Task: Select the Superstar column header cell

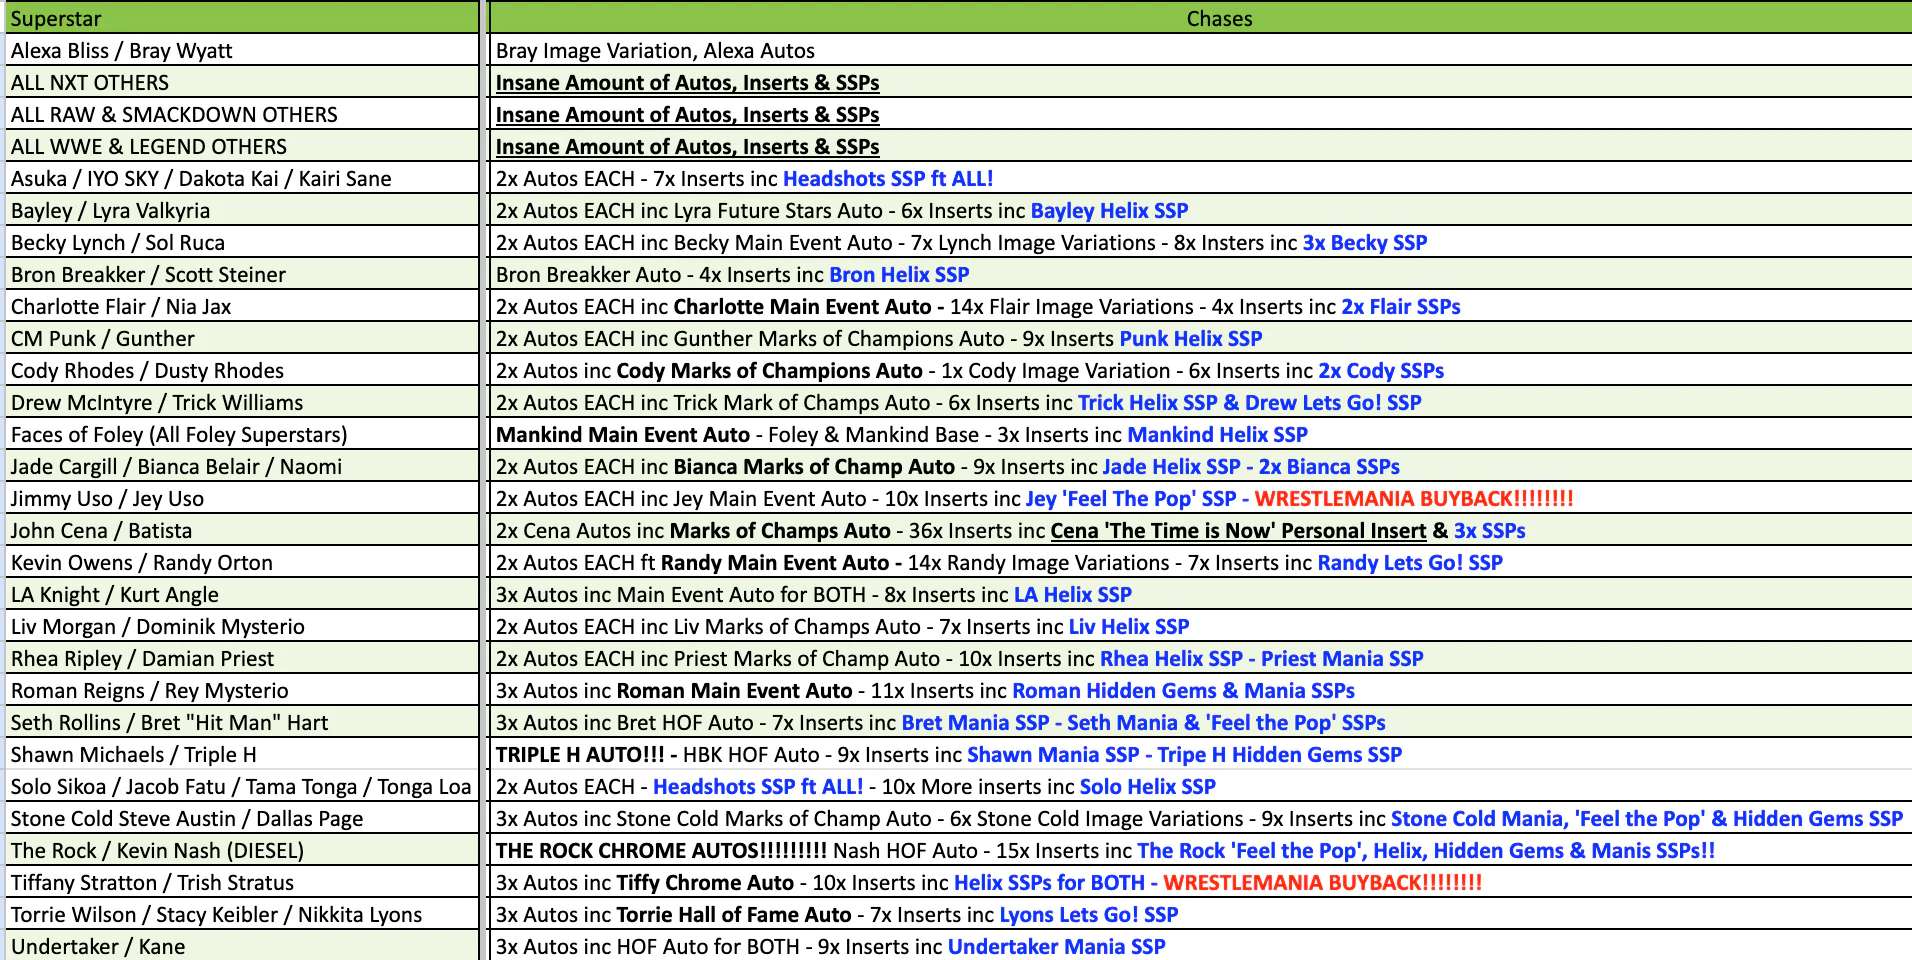Action: pos(242,18)
